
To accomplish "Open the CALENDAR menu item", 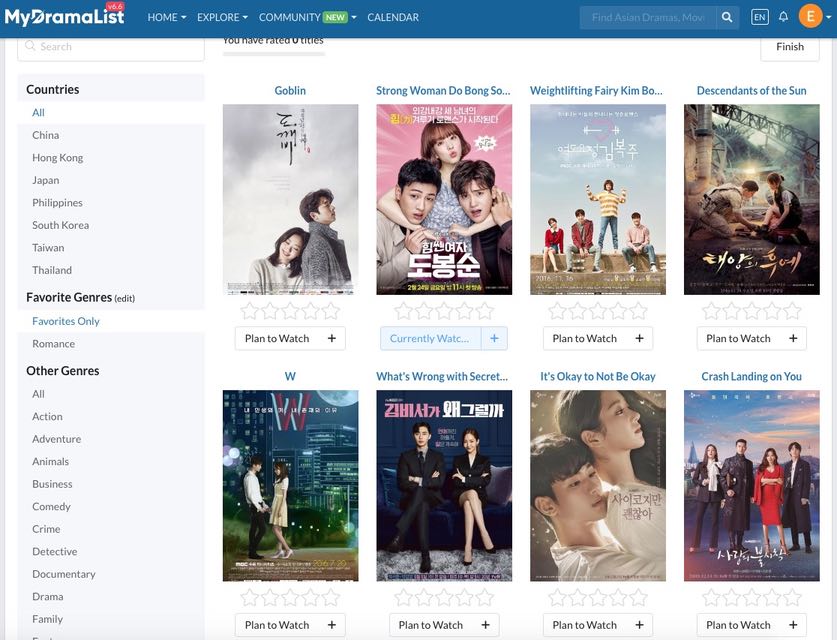I will (392, 16).
